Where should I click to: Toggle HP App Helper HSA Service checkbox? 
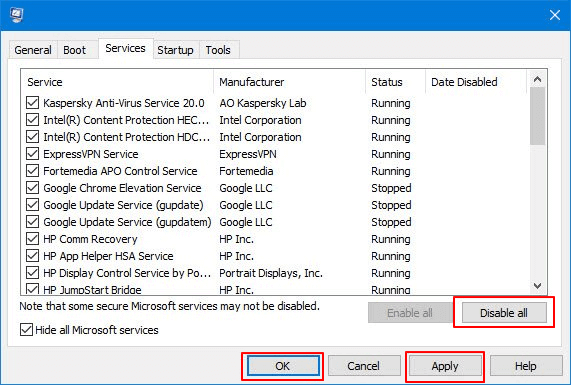point(32,256)
